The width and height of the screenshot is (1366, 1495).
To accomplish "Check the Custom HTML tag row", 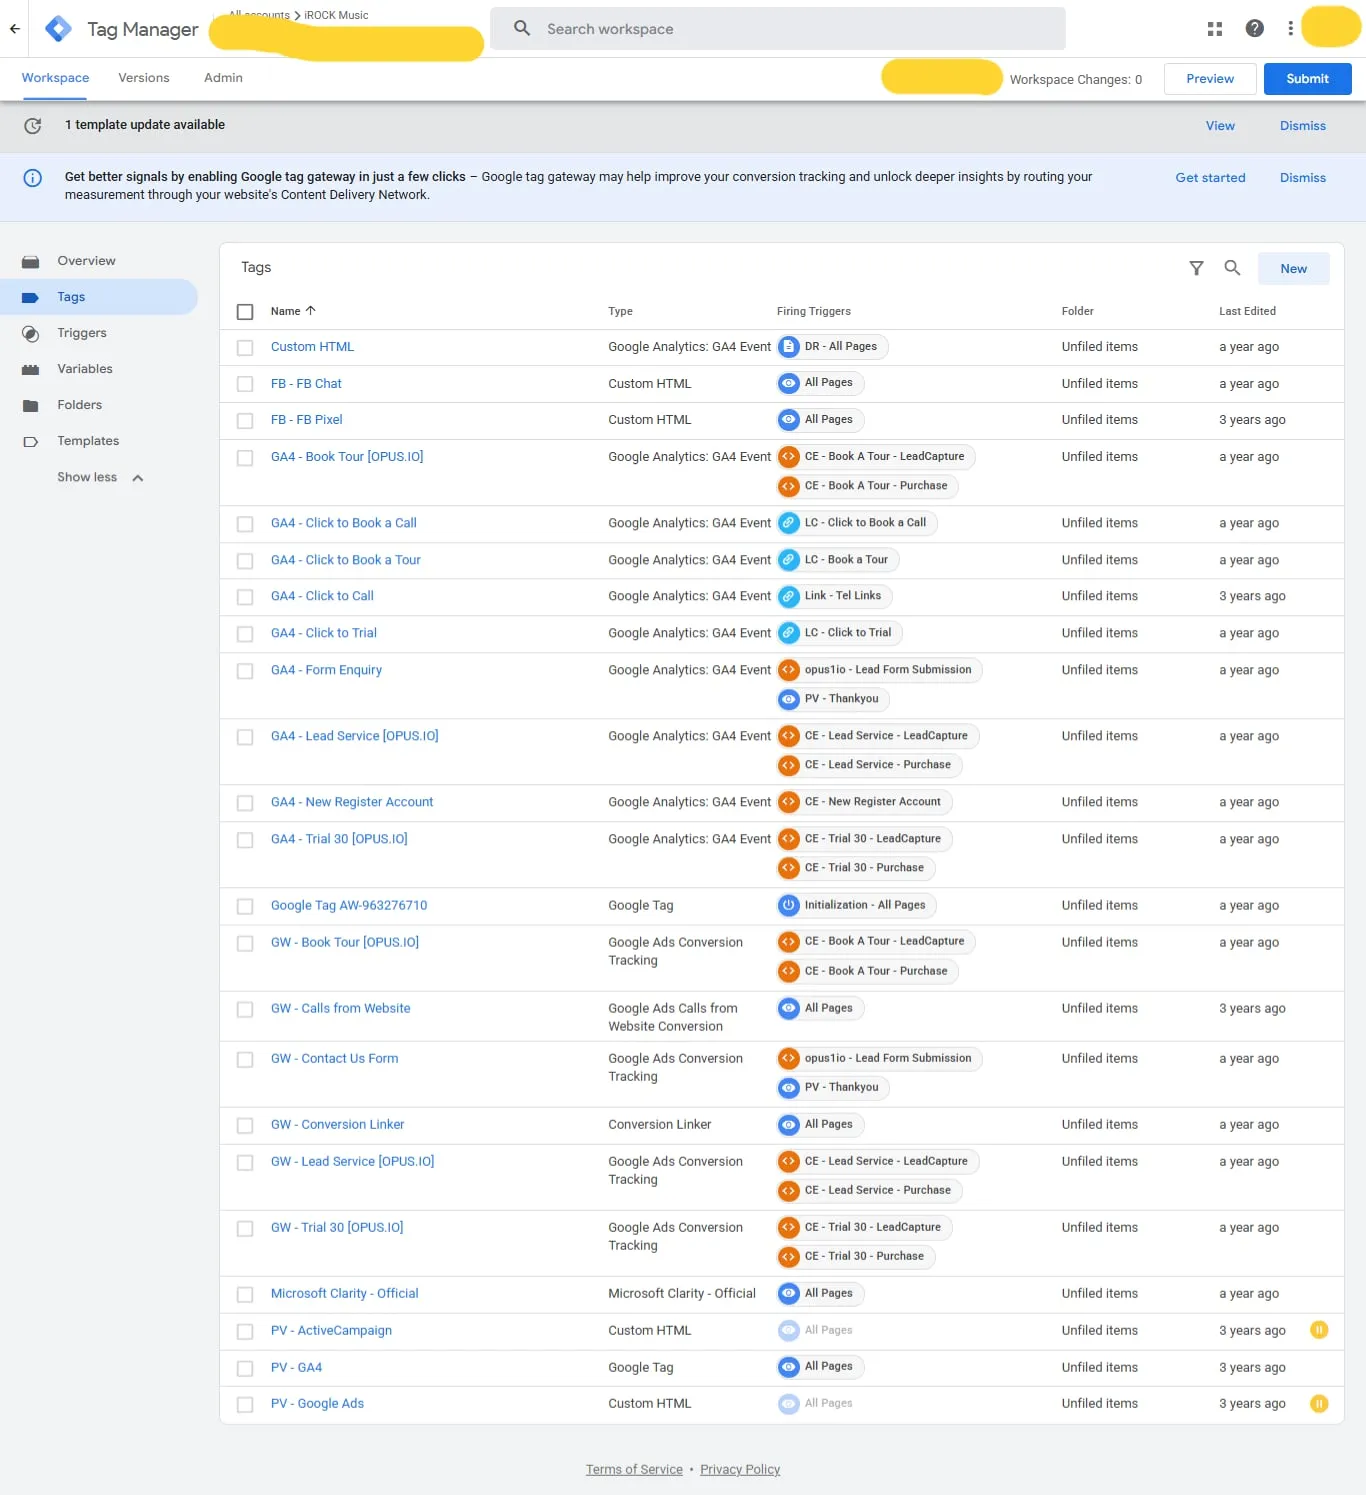I will [x=245, y=348].
